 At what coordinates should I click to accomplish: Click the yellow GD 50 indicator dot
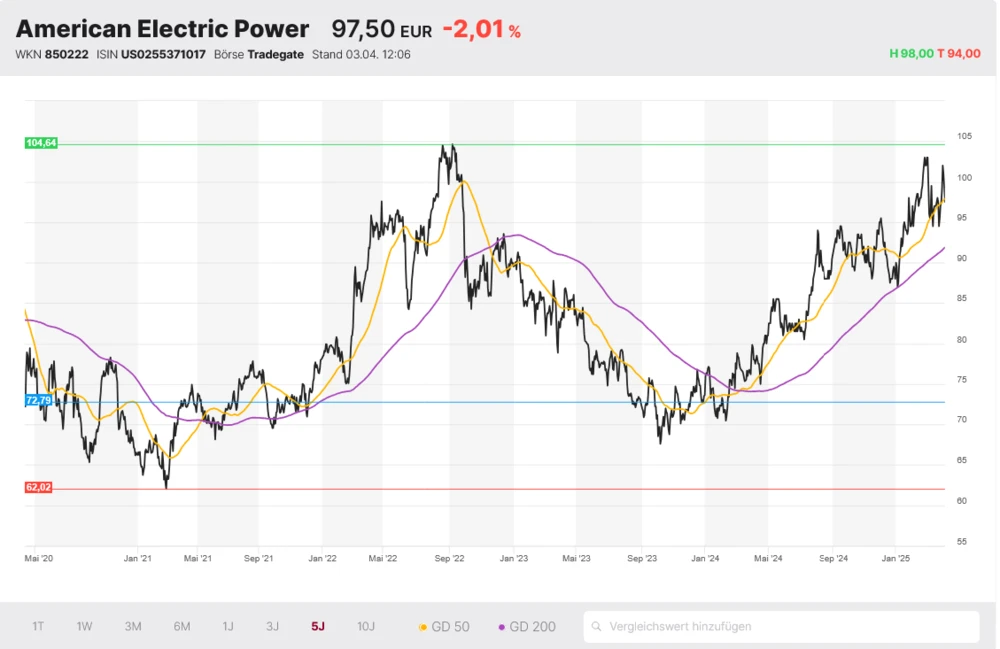426,626
